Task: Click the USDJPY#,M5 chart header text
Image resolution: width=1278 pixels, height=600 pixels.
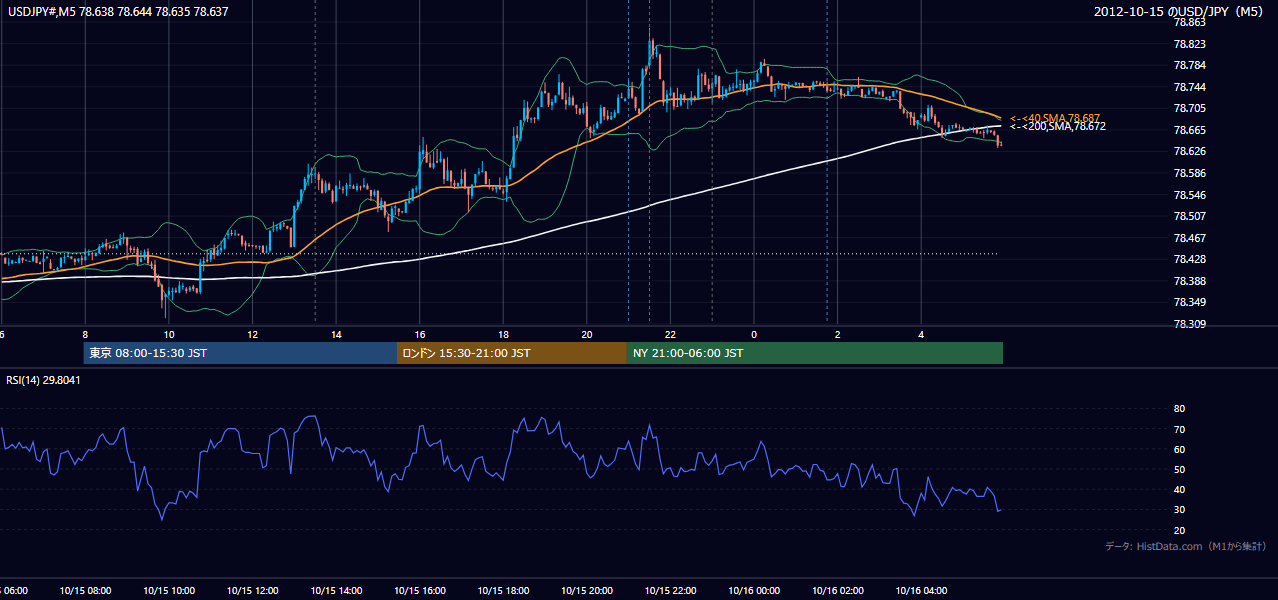Action: point(116,11)
